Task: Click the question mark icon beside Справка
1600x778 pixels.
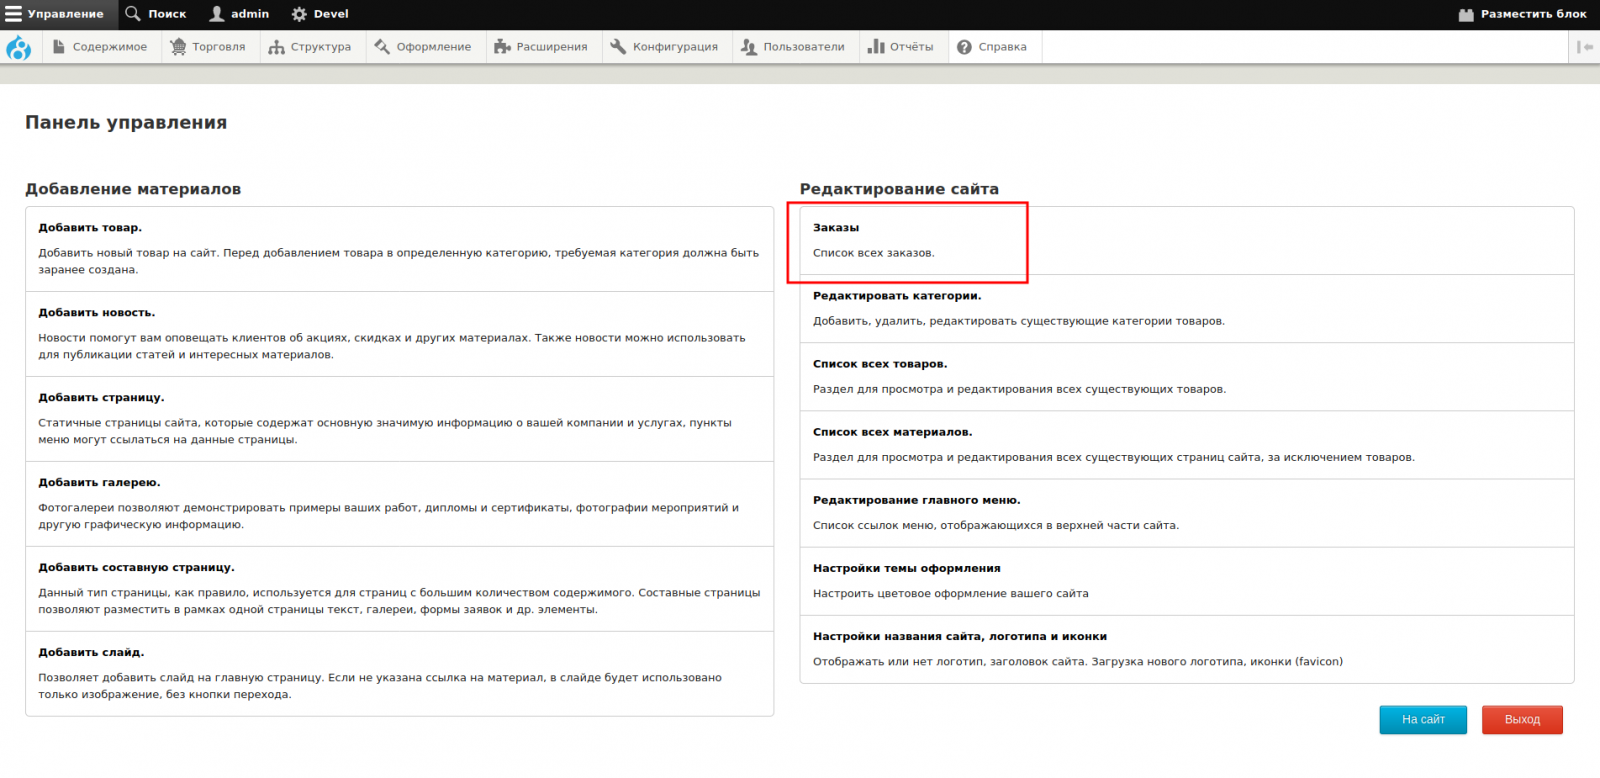Action: pyautogui.click(x=964, y=47)
